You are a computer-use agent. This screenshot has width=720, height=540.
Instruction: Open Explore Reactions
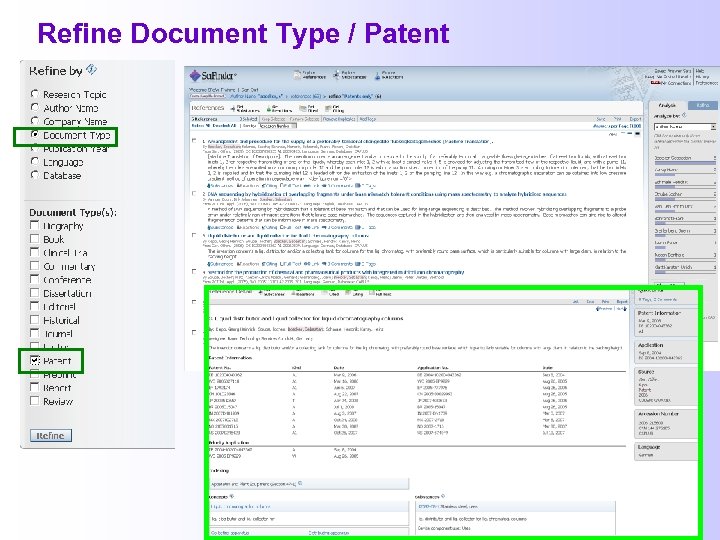pos(389,75)
